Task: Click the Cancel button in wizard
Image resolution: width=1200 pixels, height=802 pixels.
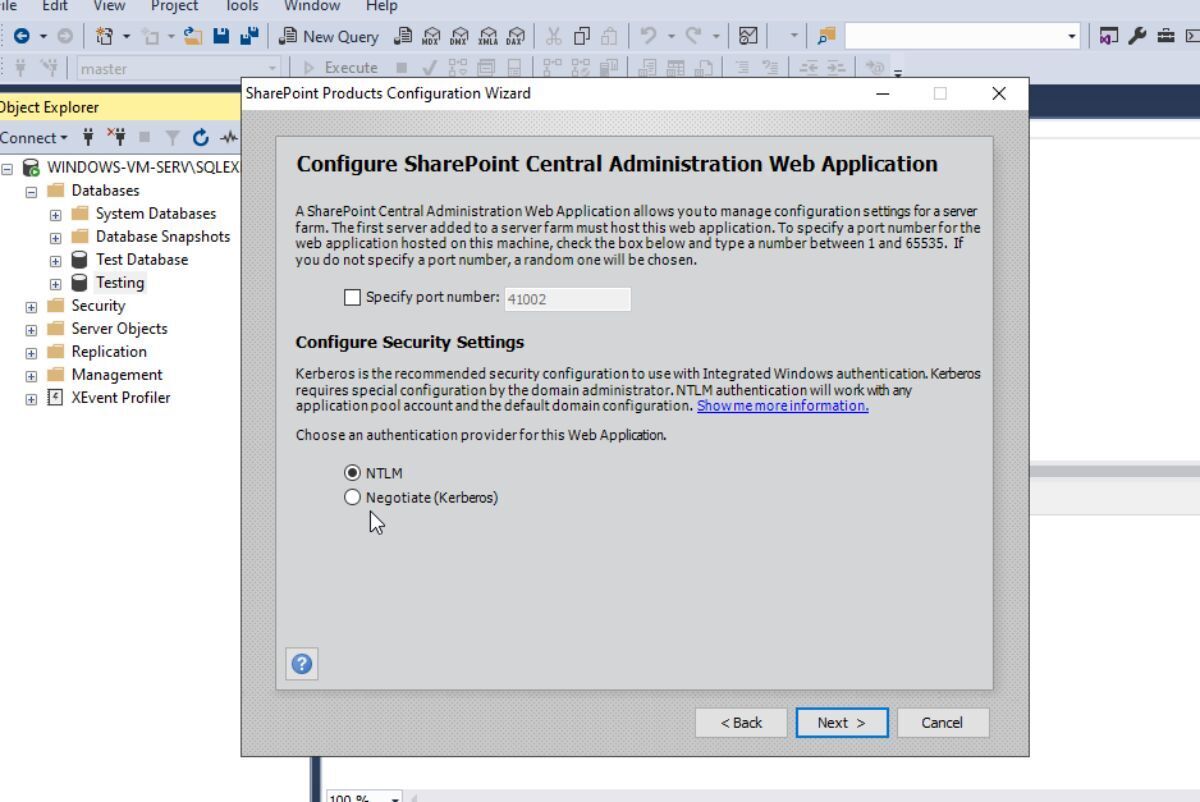Action: tap(942, 723)
